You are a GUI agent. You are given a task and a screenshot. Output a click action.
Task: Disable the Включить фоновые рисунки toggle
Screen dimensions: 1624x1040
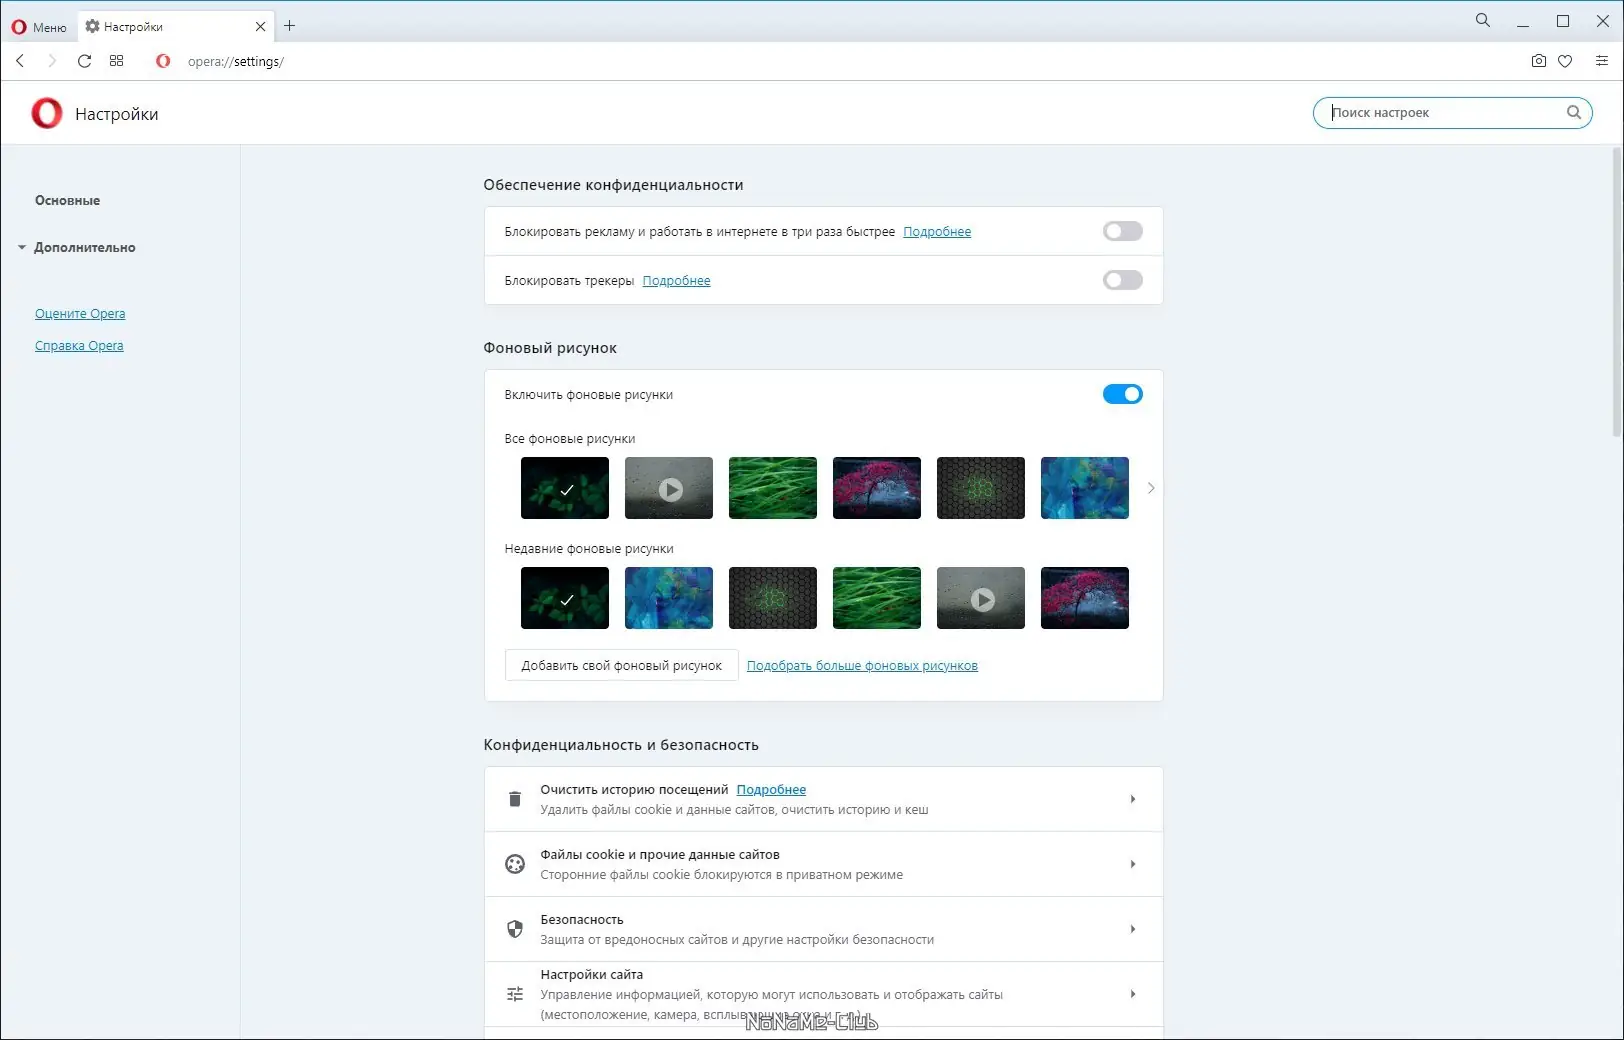click(x=1122, y=395)
